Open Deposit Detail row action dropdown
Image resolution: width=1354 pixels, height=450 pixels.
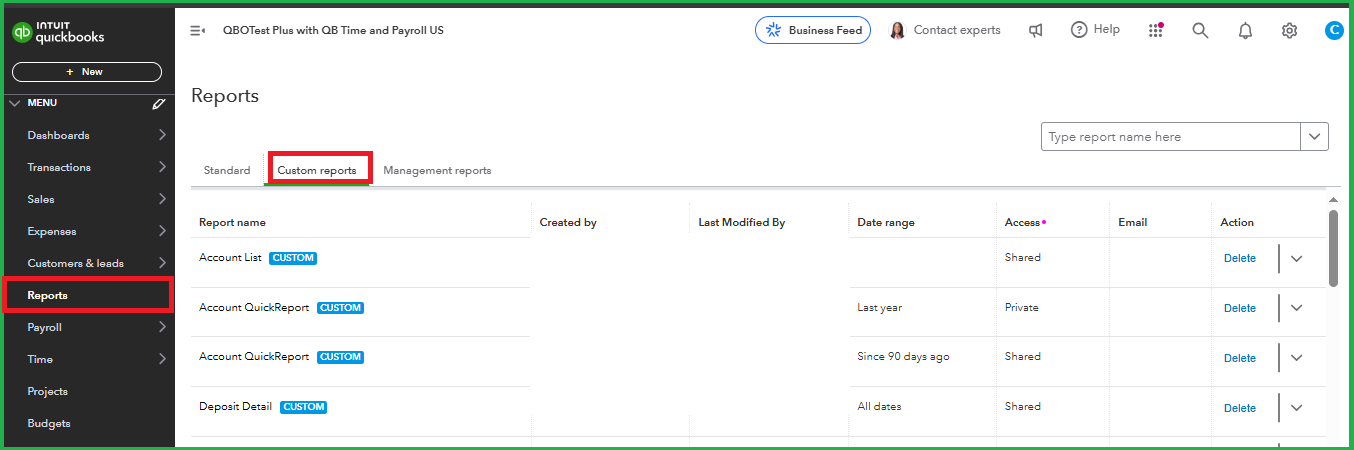point(1297,407)
